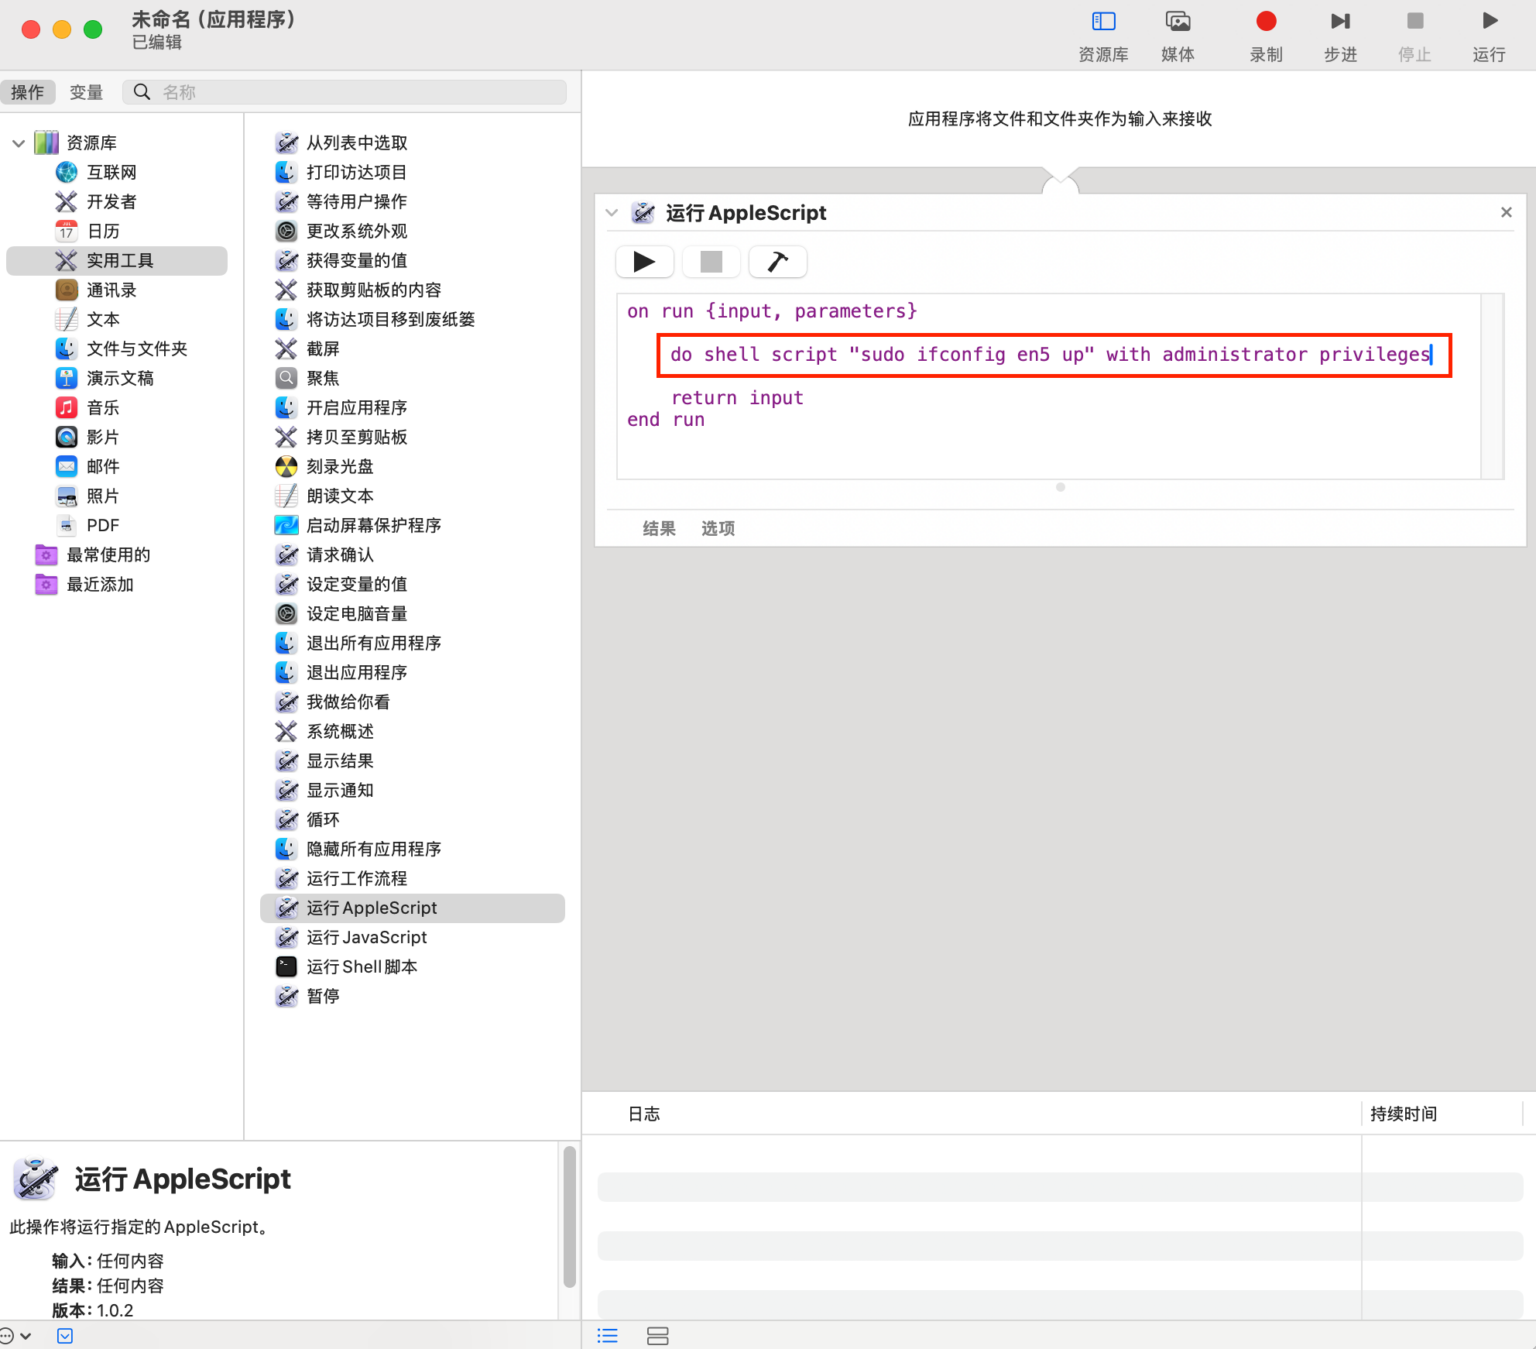Compile the script with the hammer icon
The width and height of the screenshot is (1536, 1349).
777,261
